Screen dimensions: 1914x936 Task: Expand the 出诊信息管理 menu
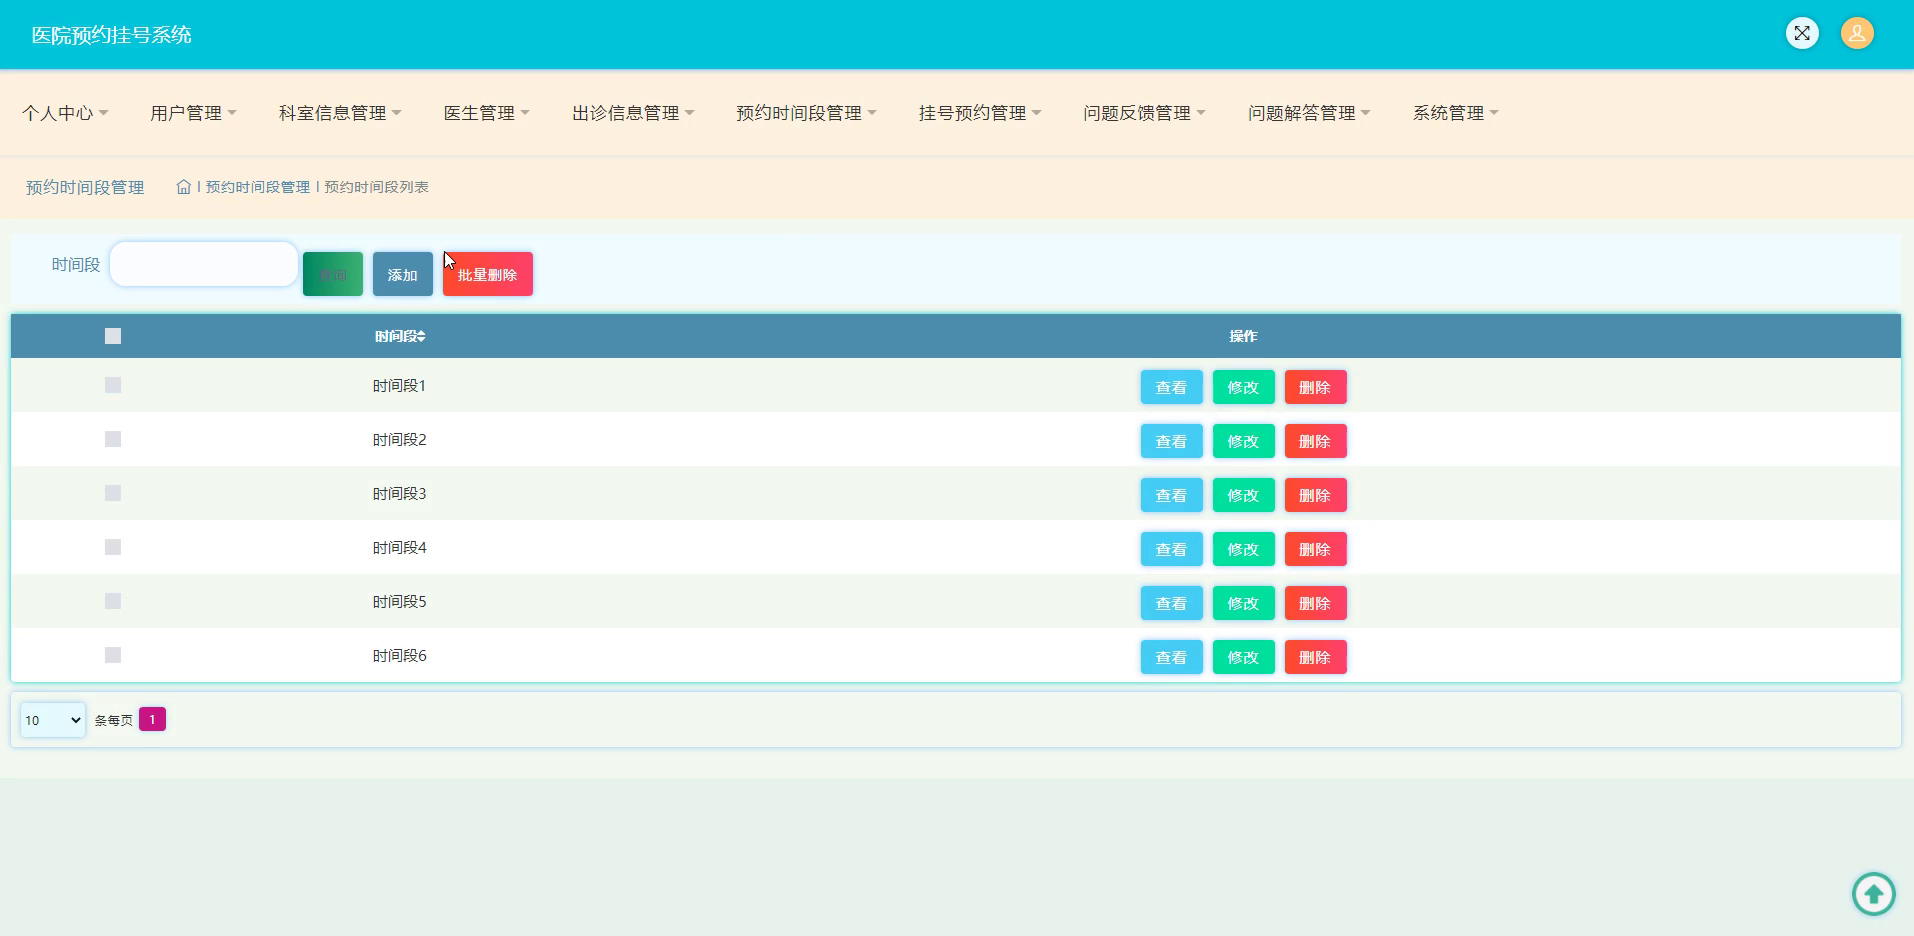(633, 113)
